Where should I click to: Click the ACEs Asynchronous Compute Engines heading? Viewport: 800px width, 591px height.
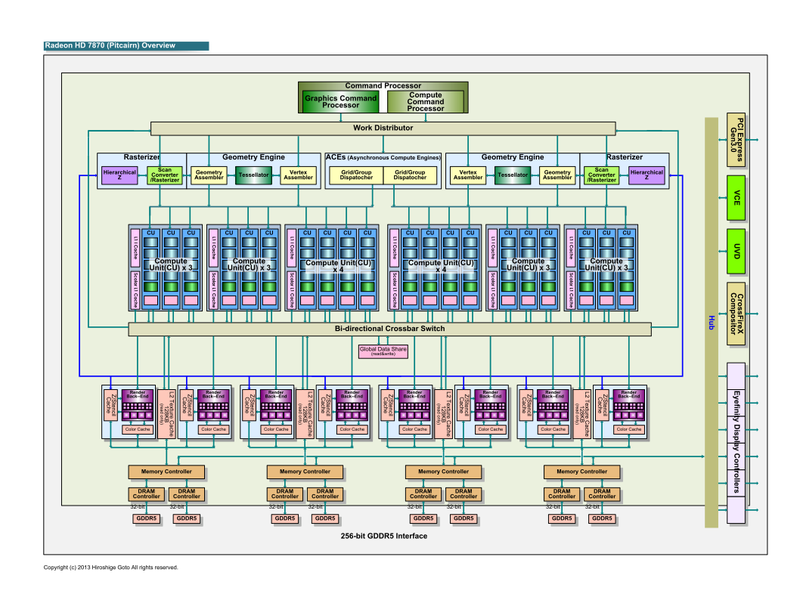click(x=383, y=158)
